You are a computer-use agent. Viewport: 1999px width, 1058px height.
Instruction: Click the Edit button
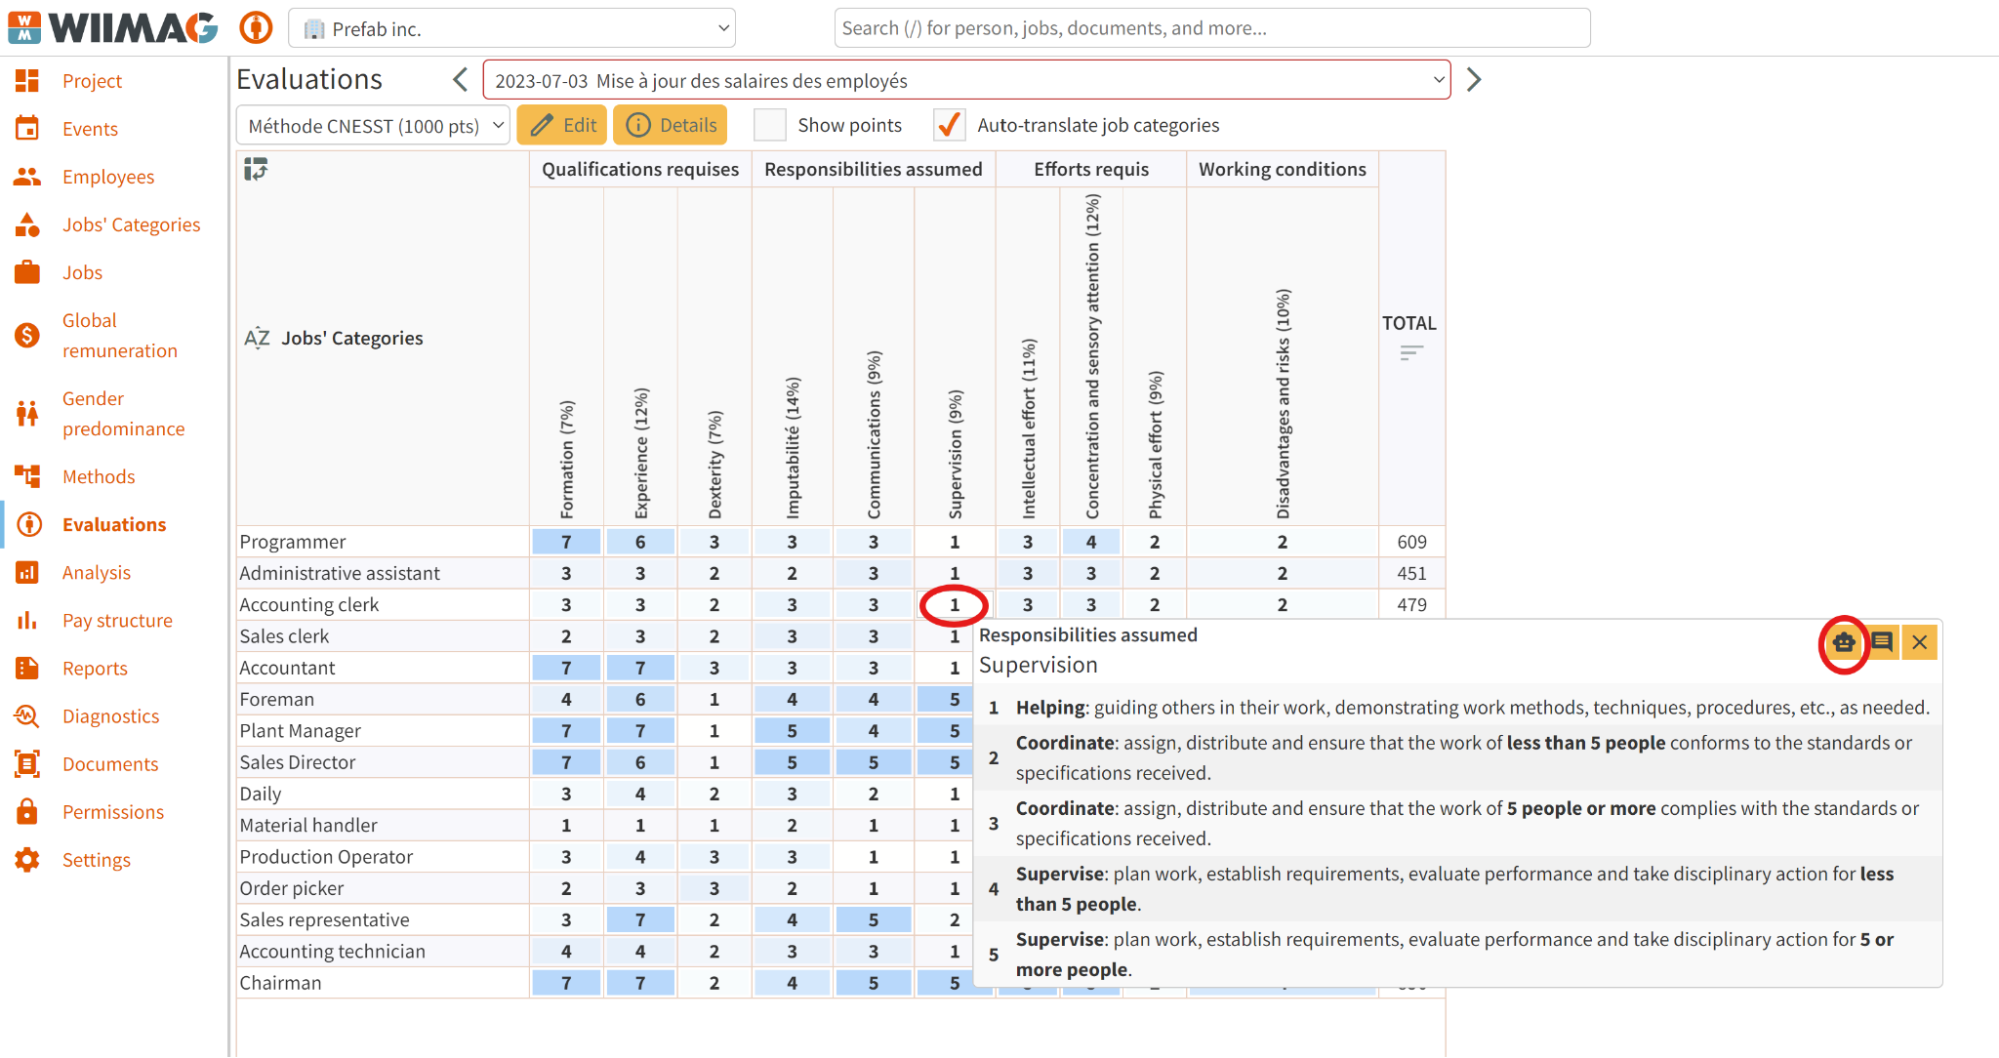[x=562, y=125]
